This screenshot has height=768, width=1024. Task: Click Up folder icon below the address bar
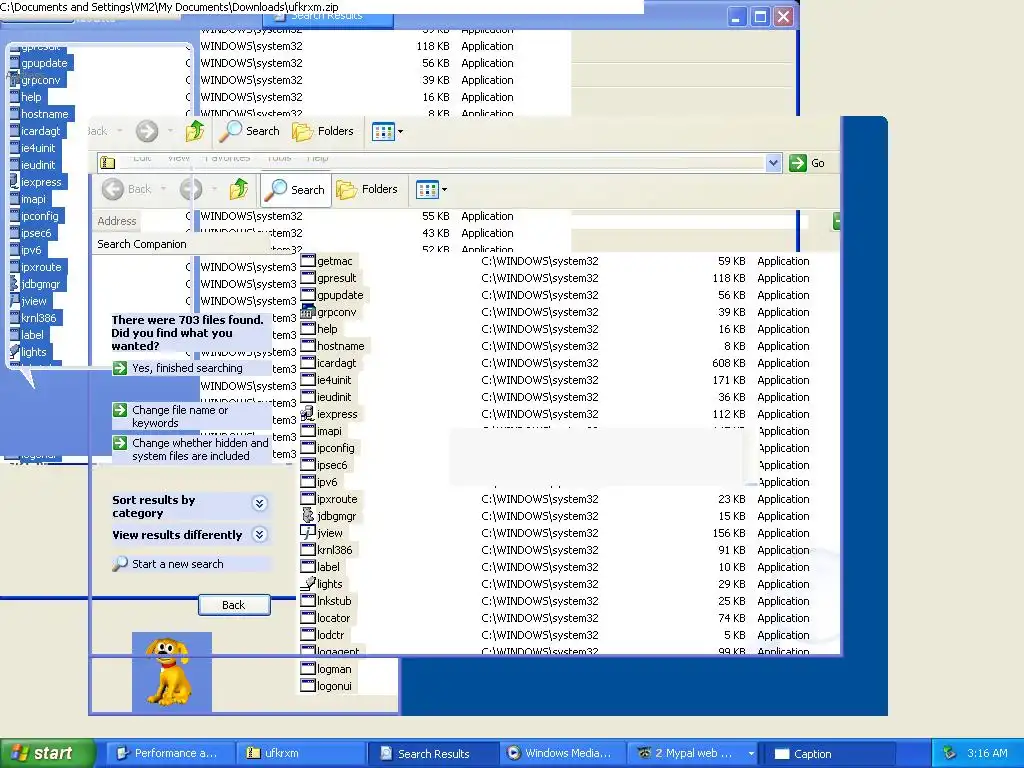239,189
